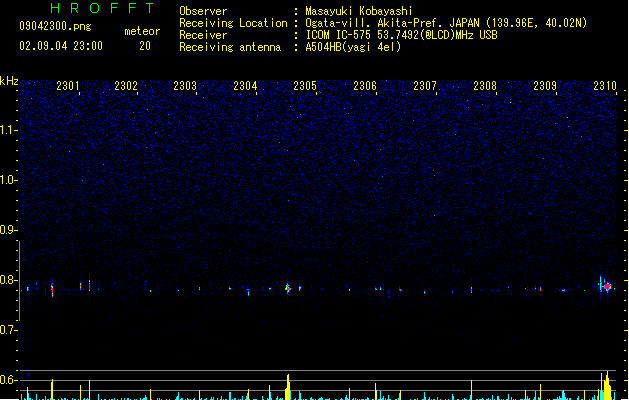Click time marker 2308
Image resolution: width=629 pixels, height=400 pixels.
tap(485, 86)
